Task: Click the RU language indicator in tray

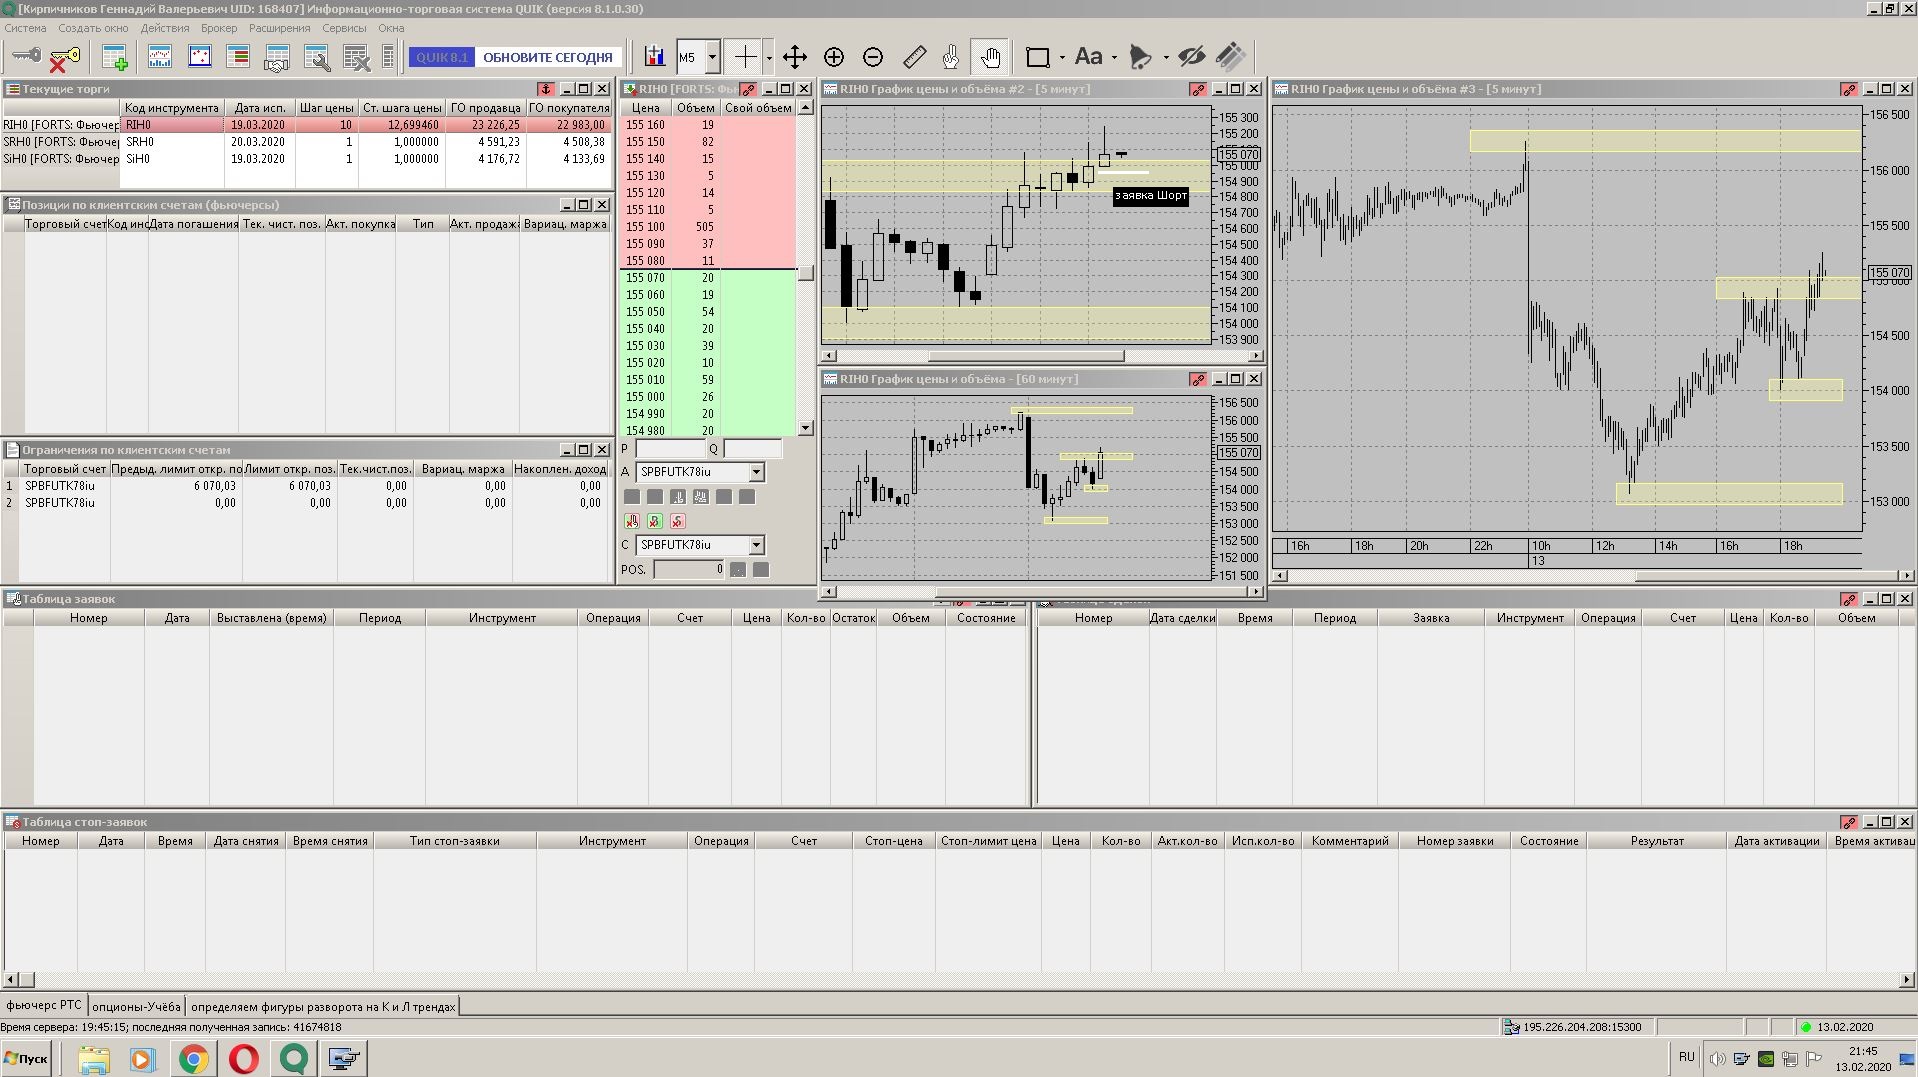Action: pyautogui.click(x=1687, y=1057)
